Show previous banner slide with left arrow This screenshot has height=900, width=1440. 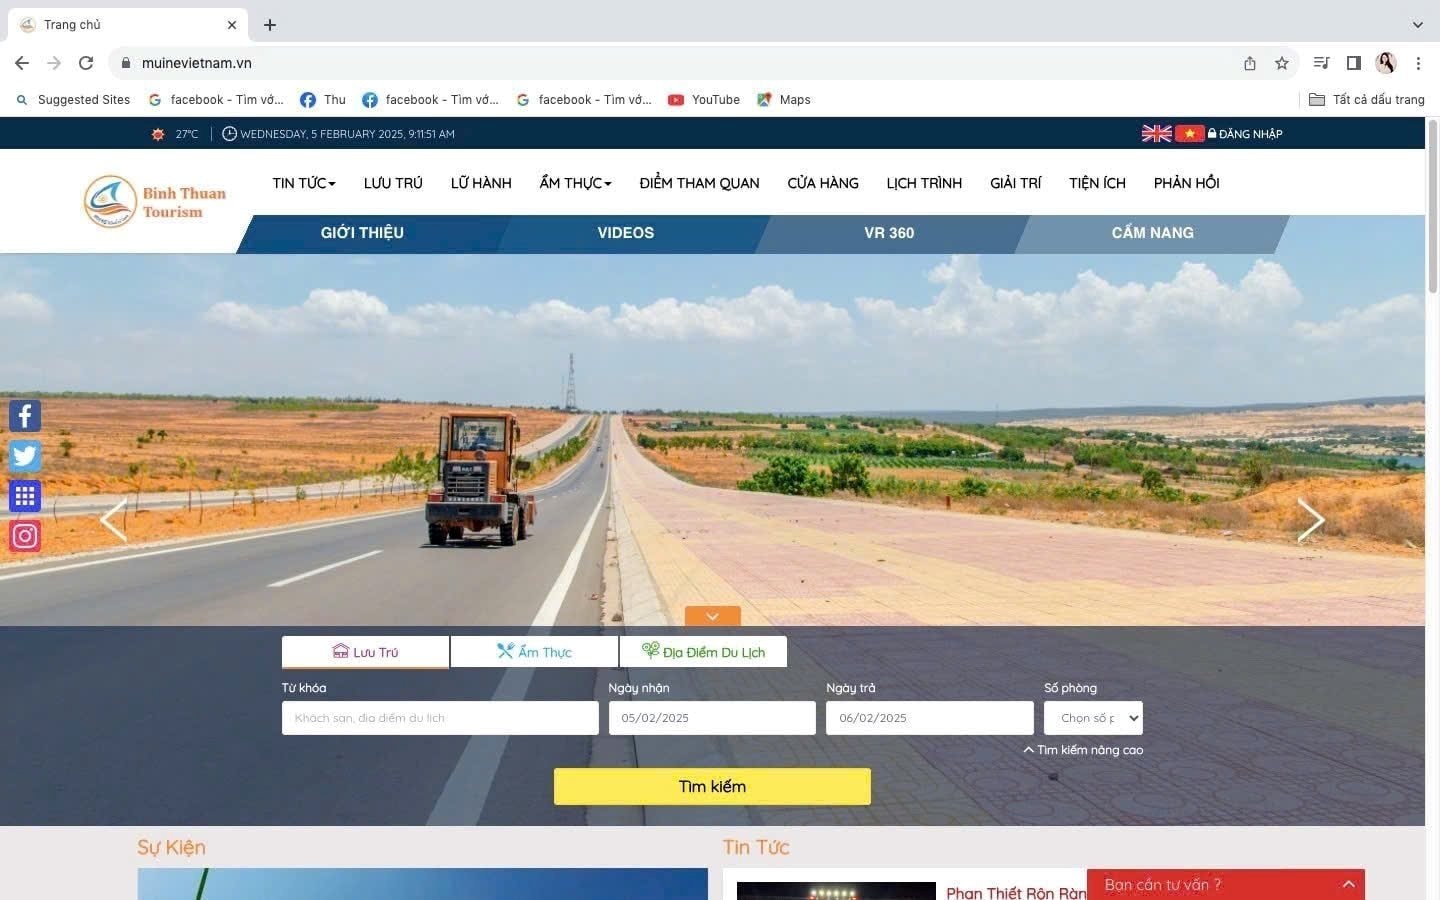tap(113, 520)
